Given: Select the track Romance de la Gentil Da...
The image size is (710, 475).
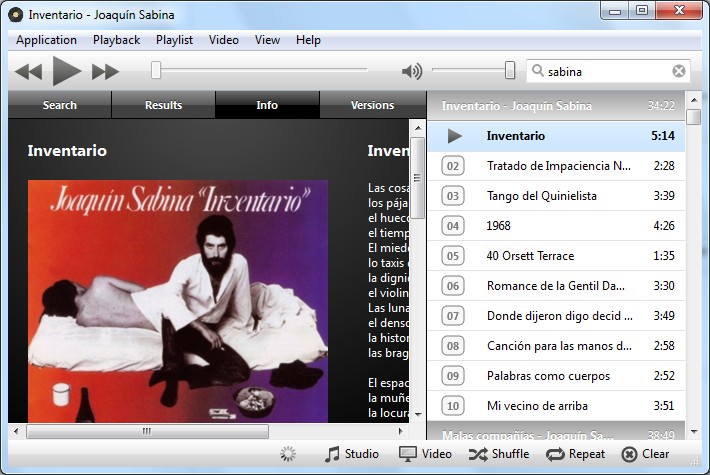Looking at the screenshot, I should (x=556, y=286).
